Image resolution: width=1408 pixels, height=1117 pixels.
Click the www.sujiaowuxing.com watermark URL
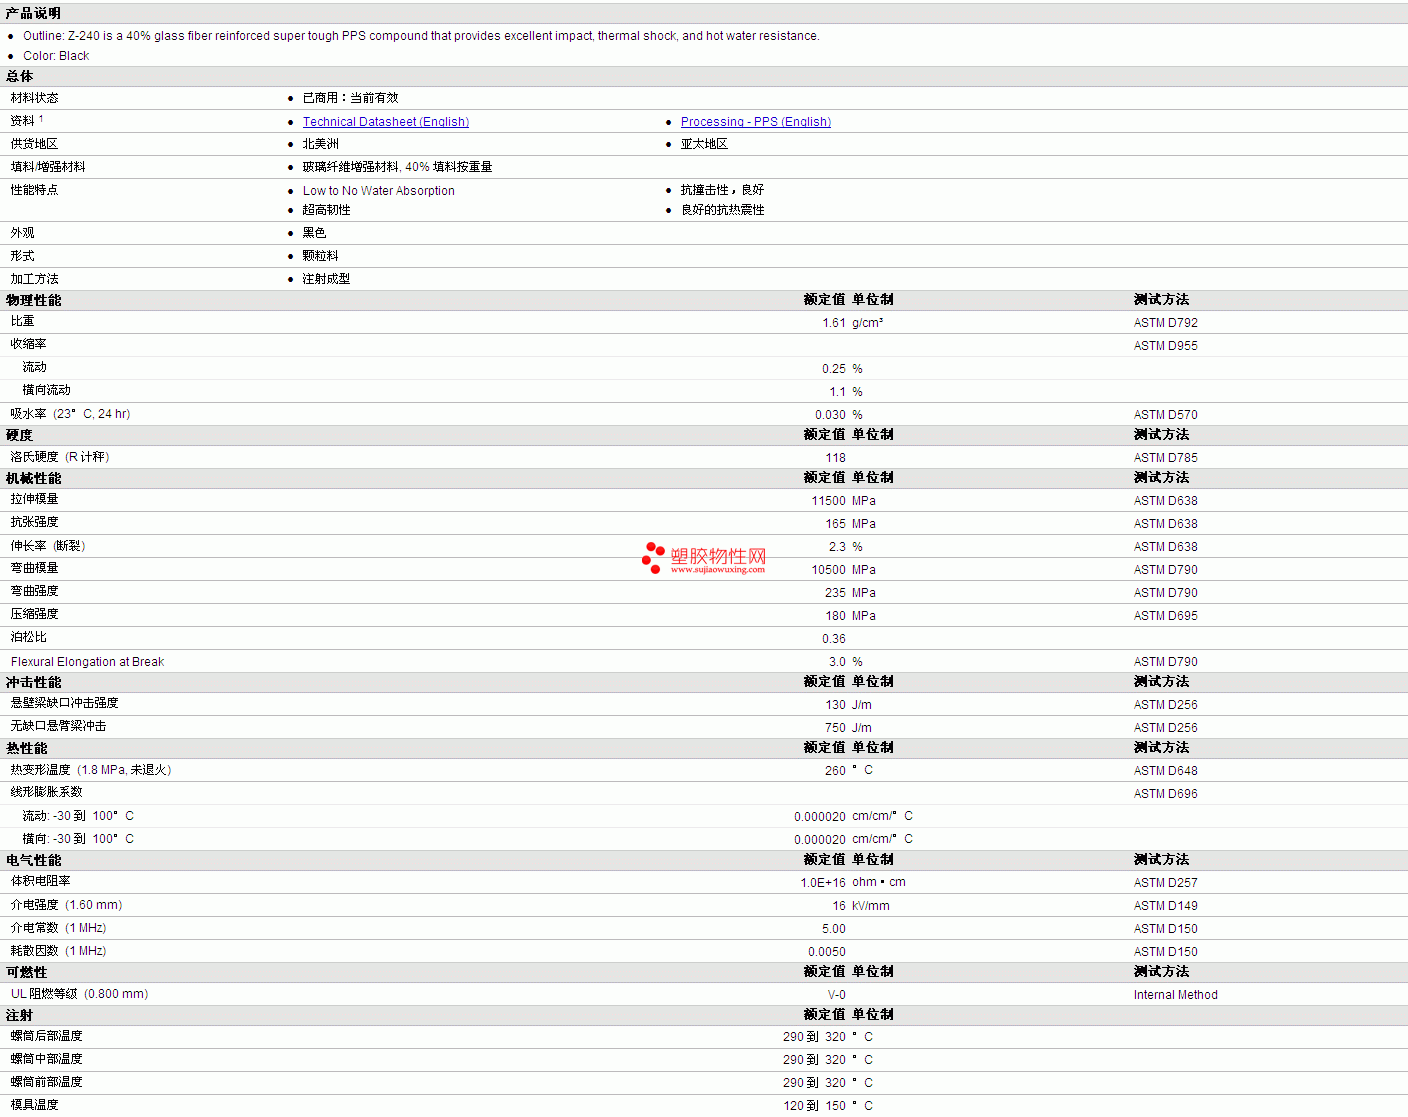[x=717, y=570]
